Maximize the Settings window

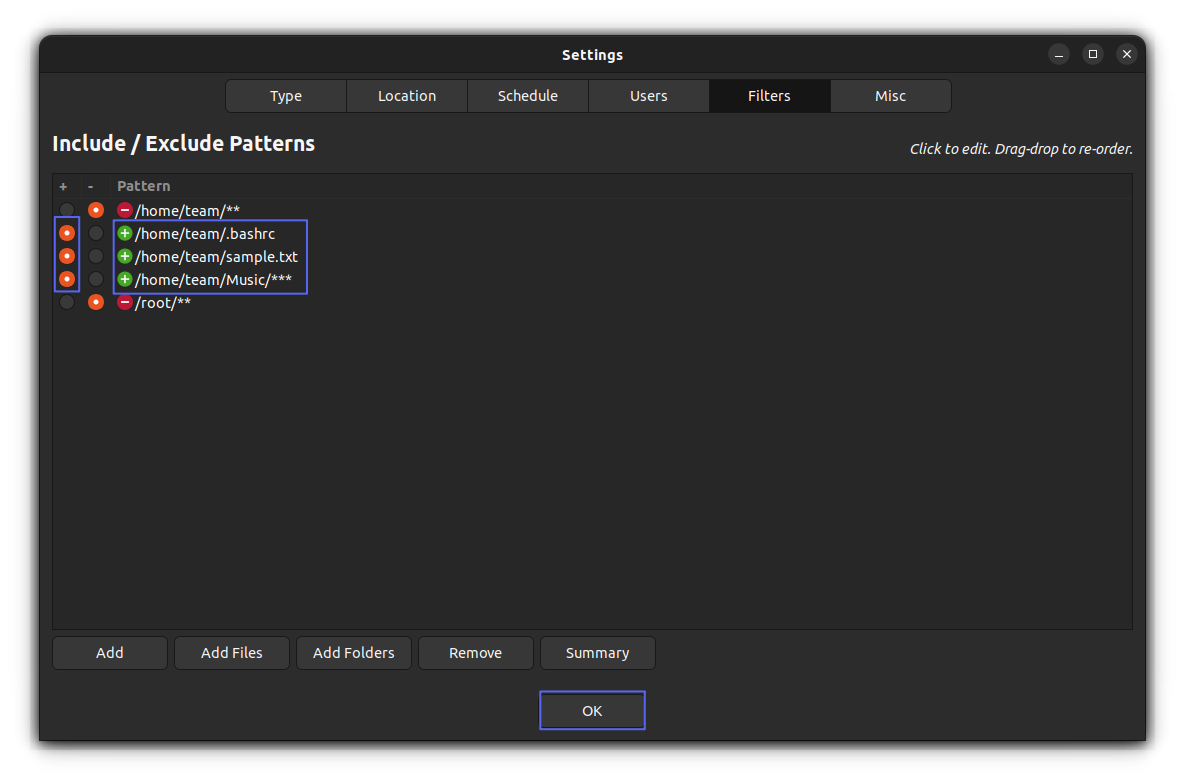(x=1093, y=54)
